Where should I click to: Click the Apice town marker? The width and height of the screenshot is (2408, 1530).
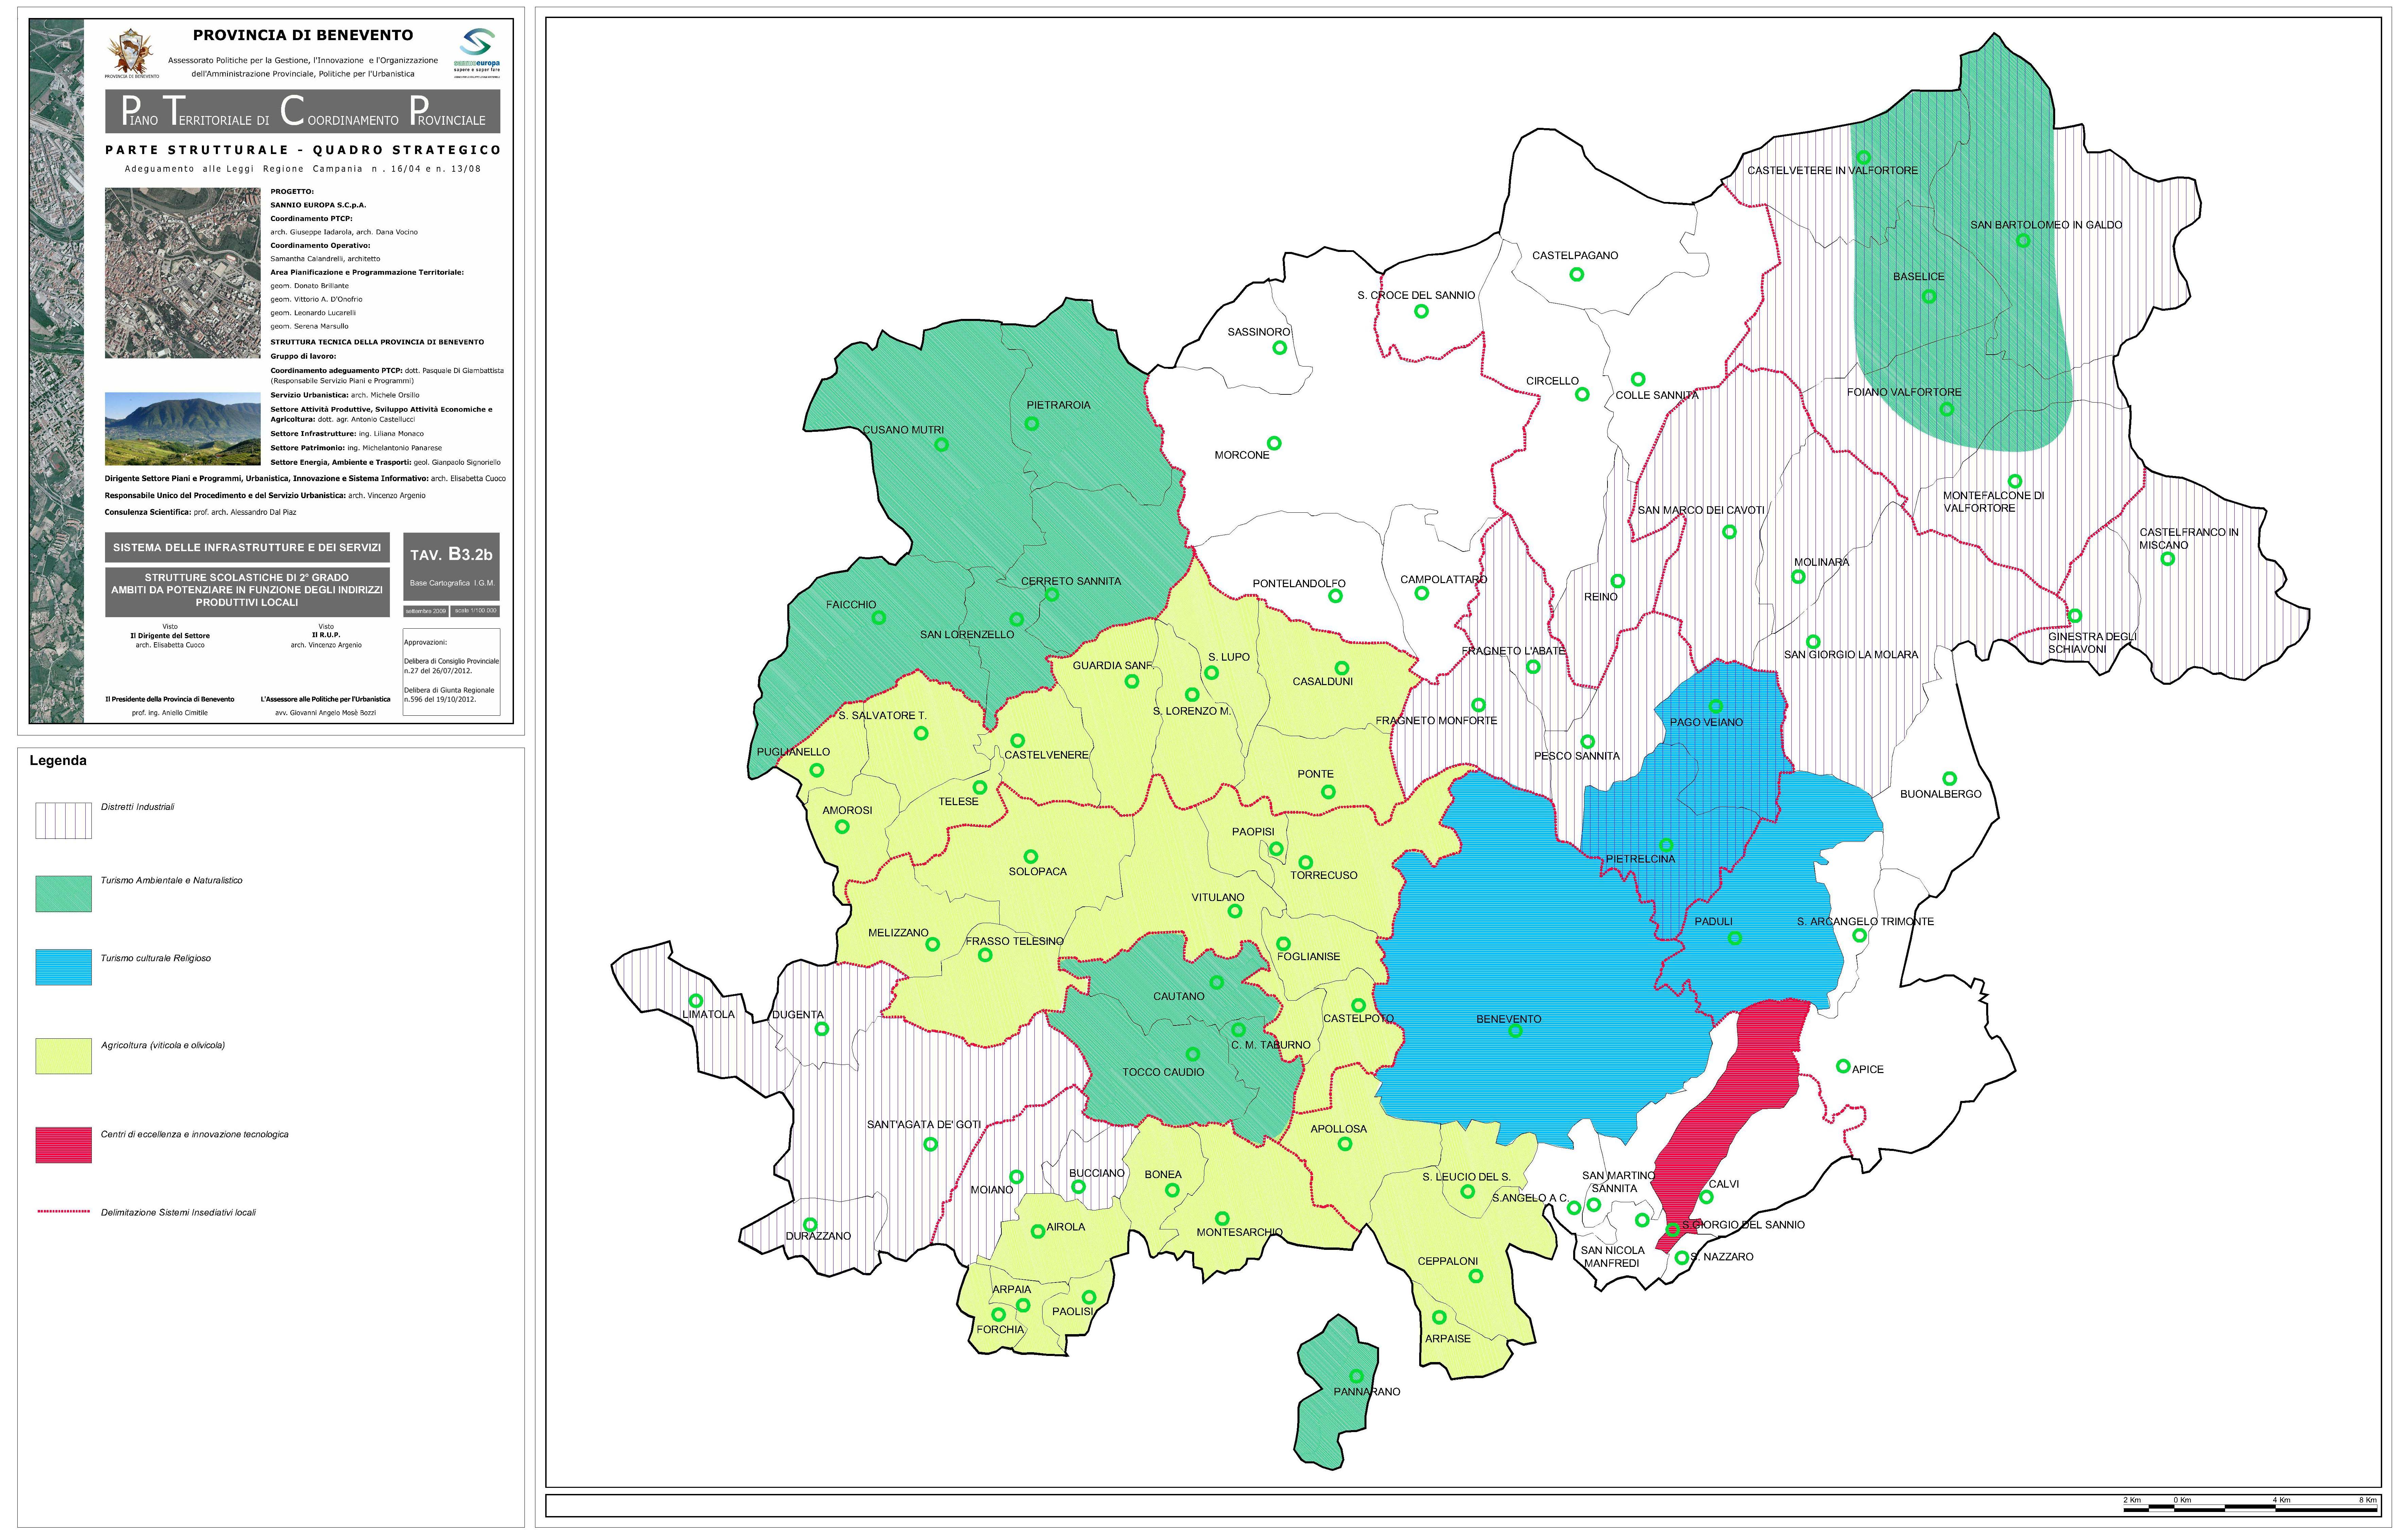pyautogui.click(x=1843, y=1067)
